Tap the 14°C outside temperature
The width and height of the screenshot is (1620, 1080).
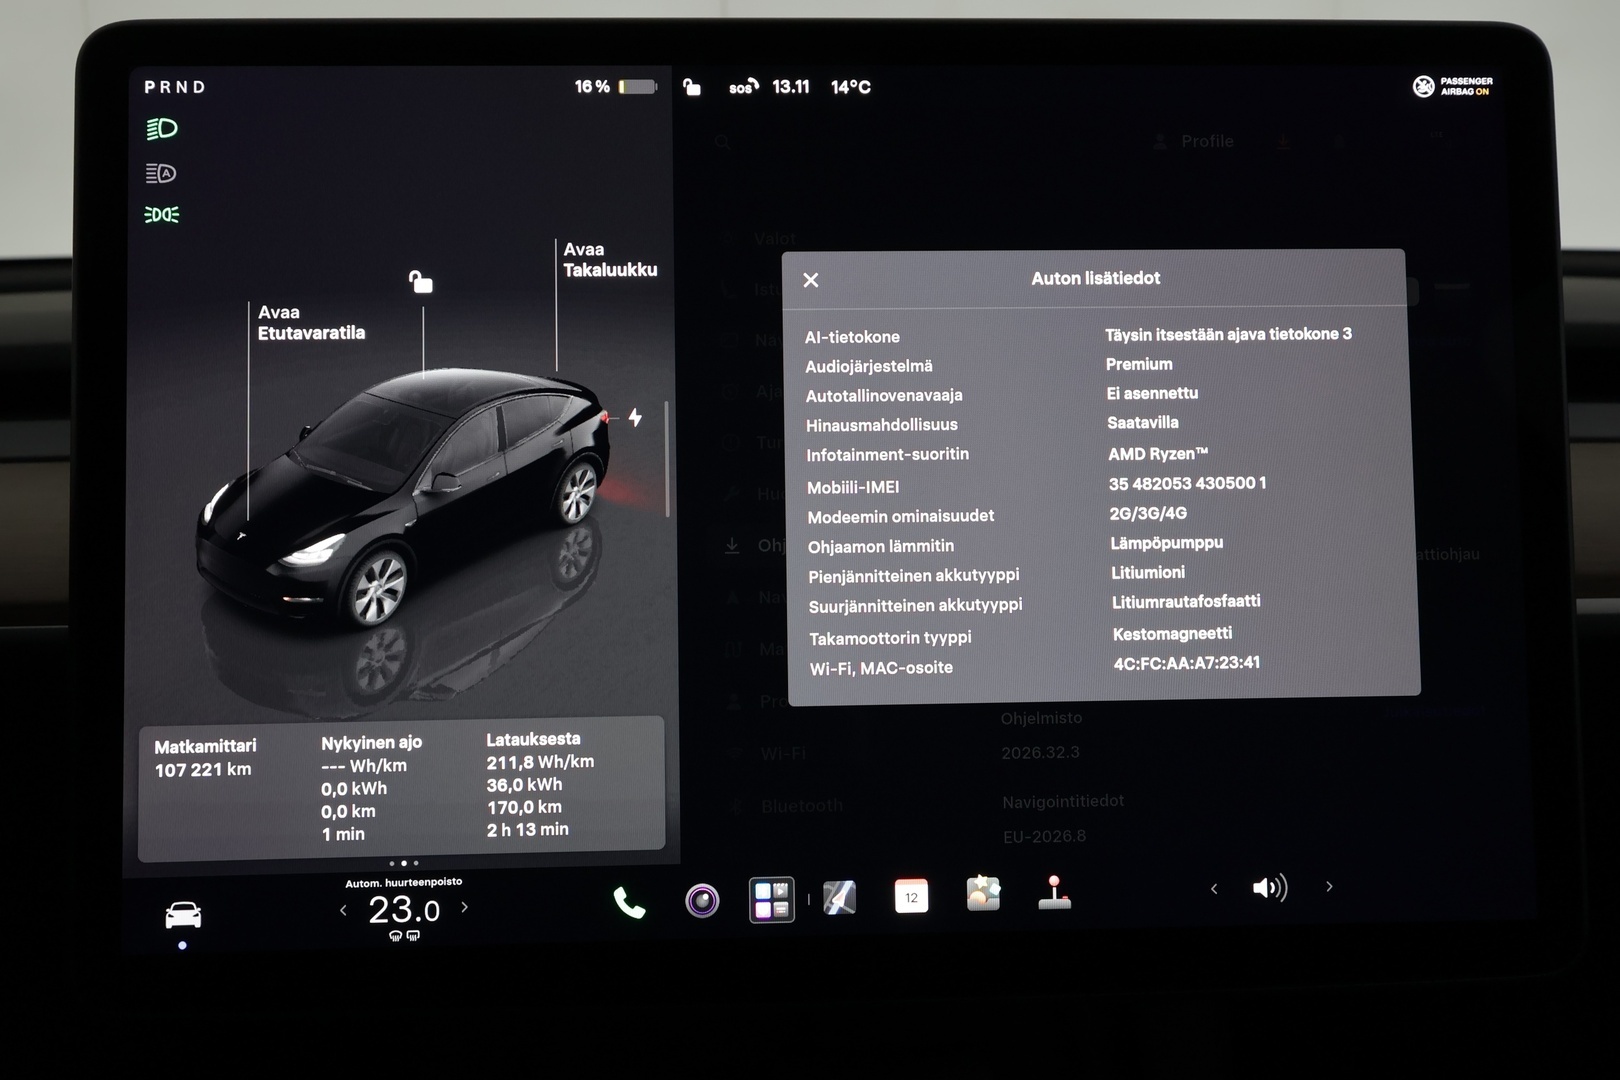point(851,87)
